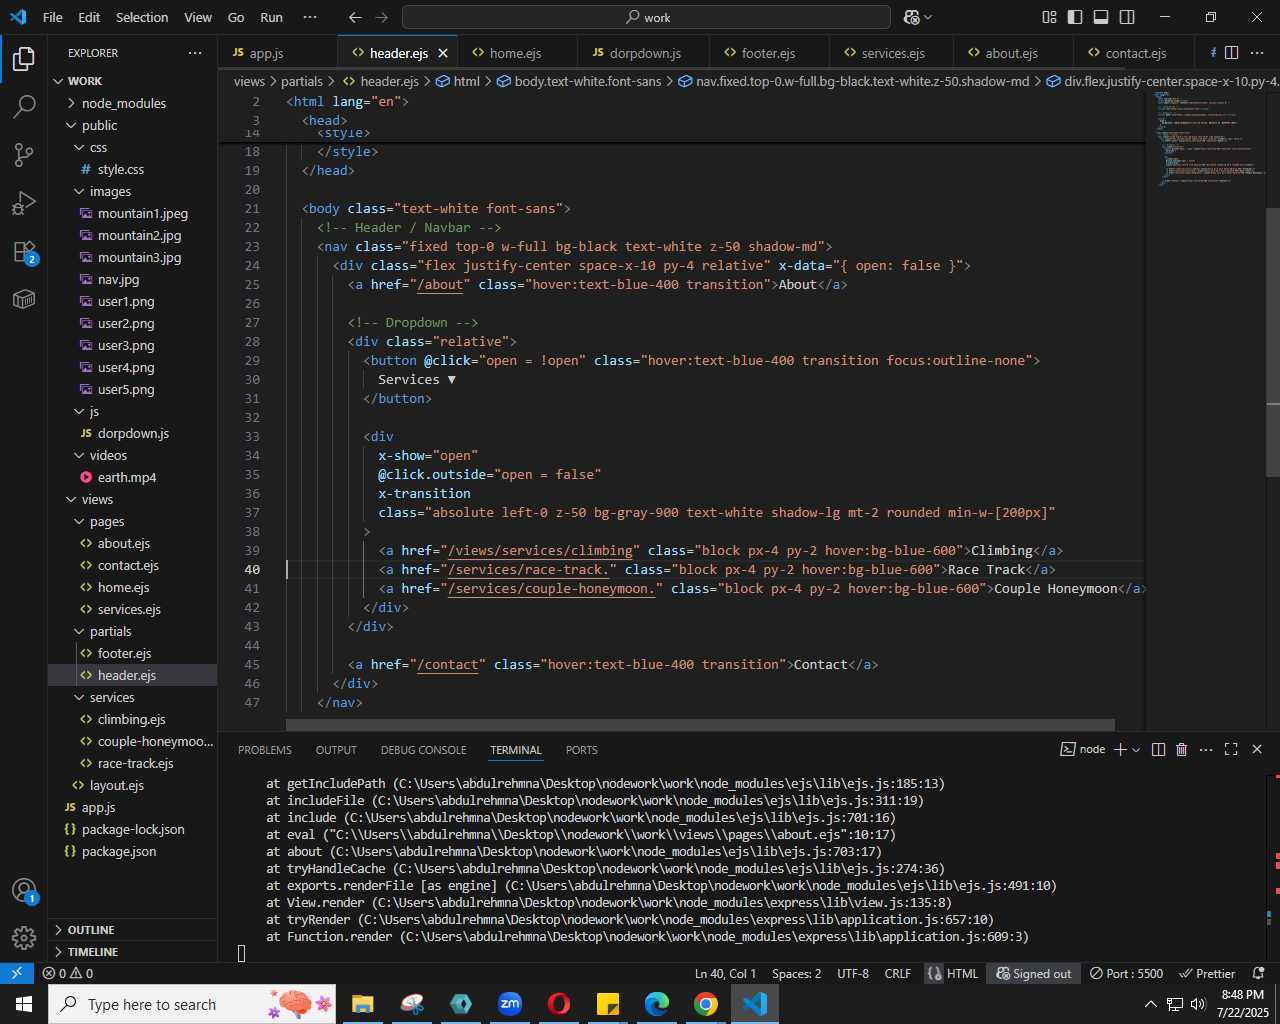Open the editor More Actions ellipsis
Screen dimensions: 1280x1024
coord(1258,53)
